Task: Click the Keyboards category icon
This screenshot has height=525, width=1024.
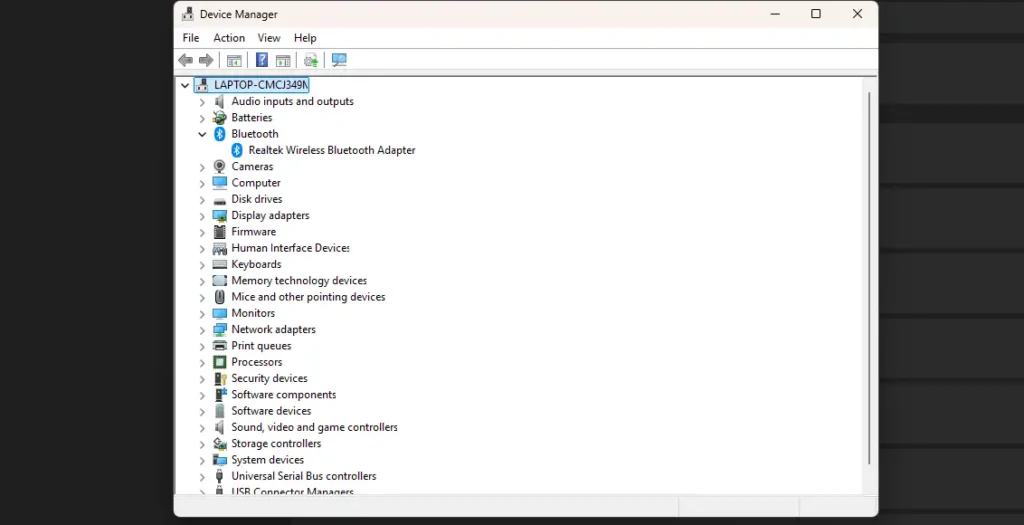Action: pos(219,264)
